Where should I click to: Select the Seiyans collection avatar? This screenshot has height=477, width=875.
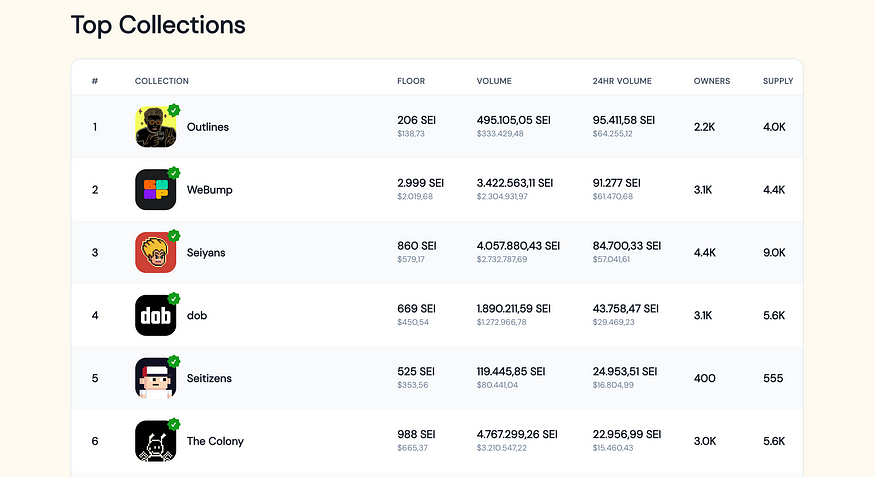pos(156,252)
